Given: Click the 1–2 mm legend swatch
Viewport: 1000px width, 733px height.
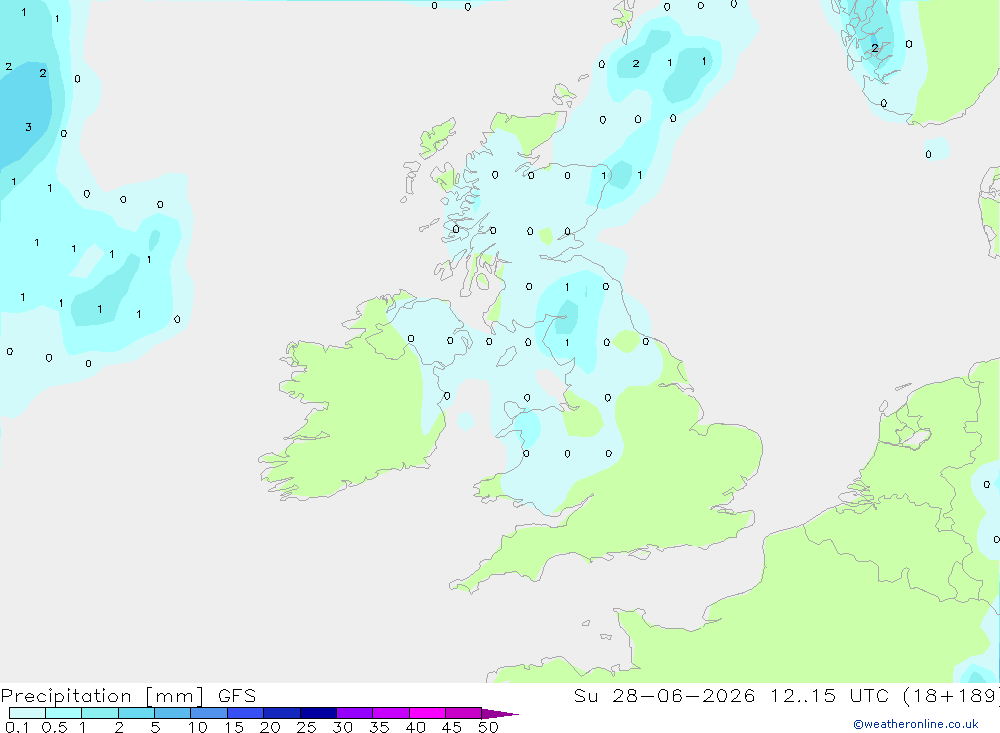Looking at the screenshot, I should [100, 713].
